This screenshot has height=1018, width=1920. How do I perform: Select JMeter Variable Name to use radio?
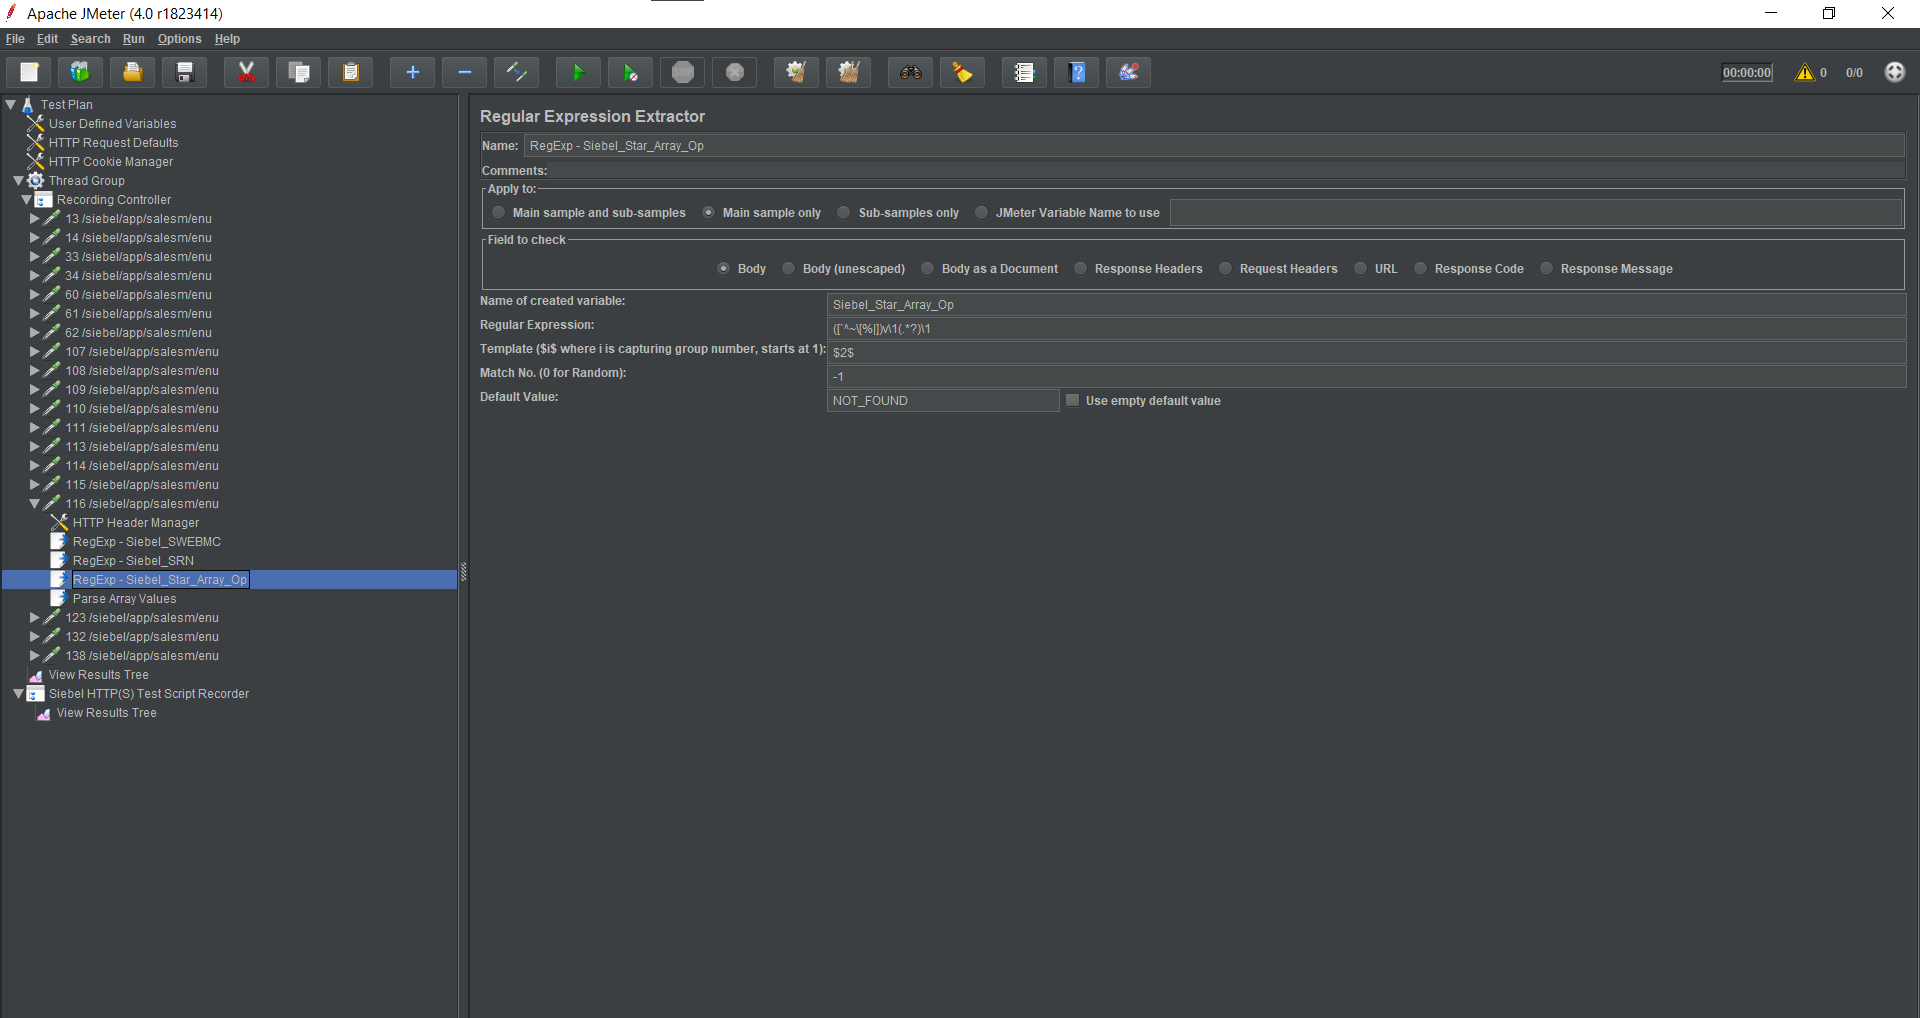click(982, 212)
